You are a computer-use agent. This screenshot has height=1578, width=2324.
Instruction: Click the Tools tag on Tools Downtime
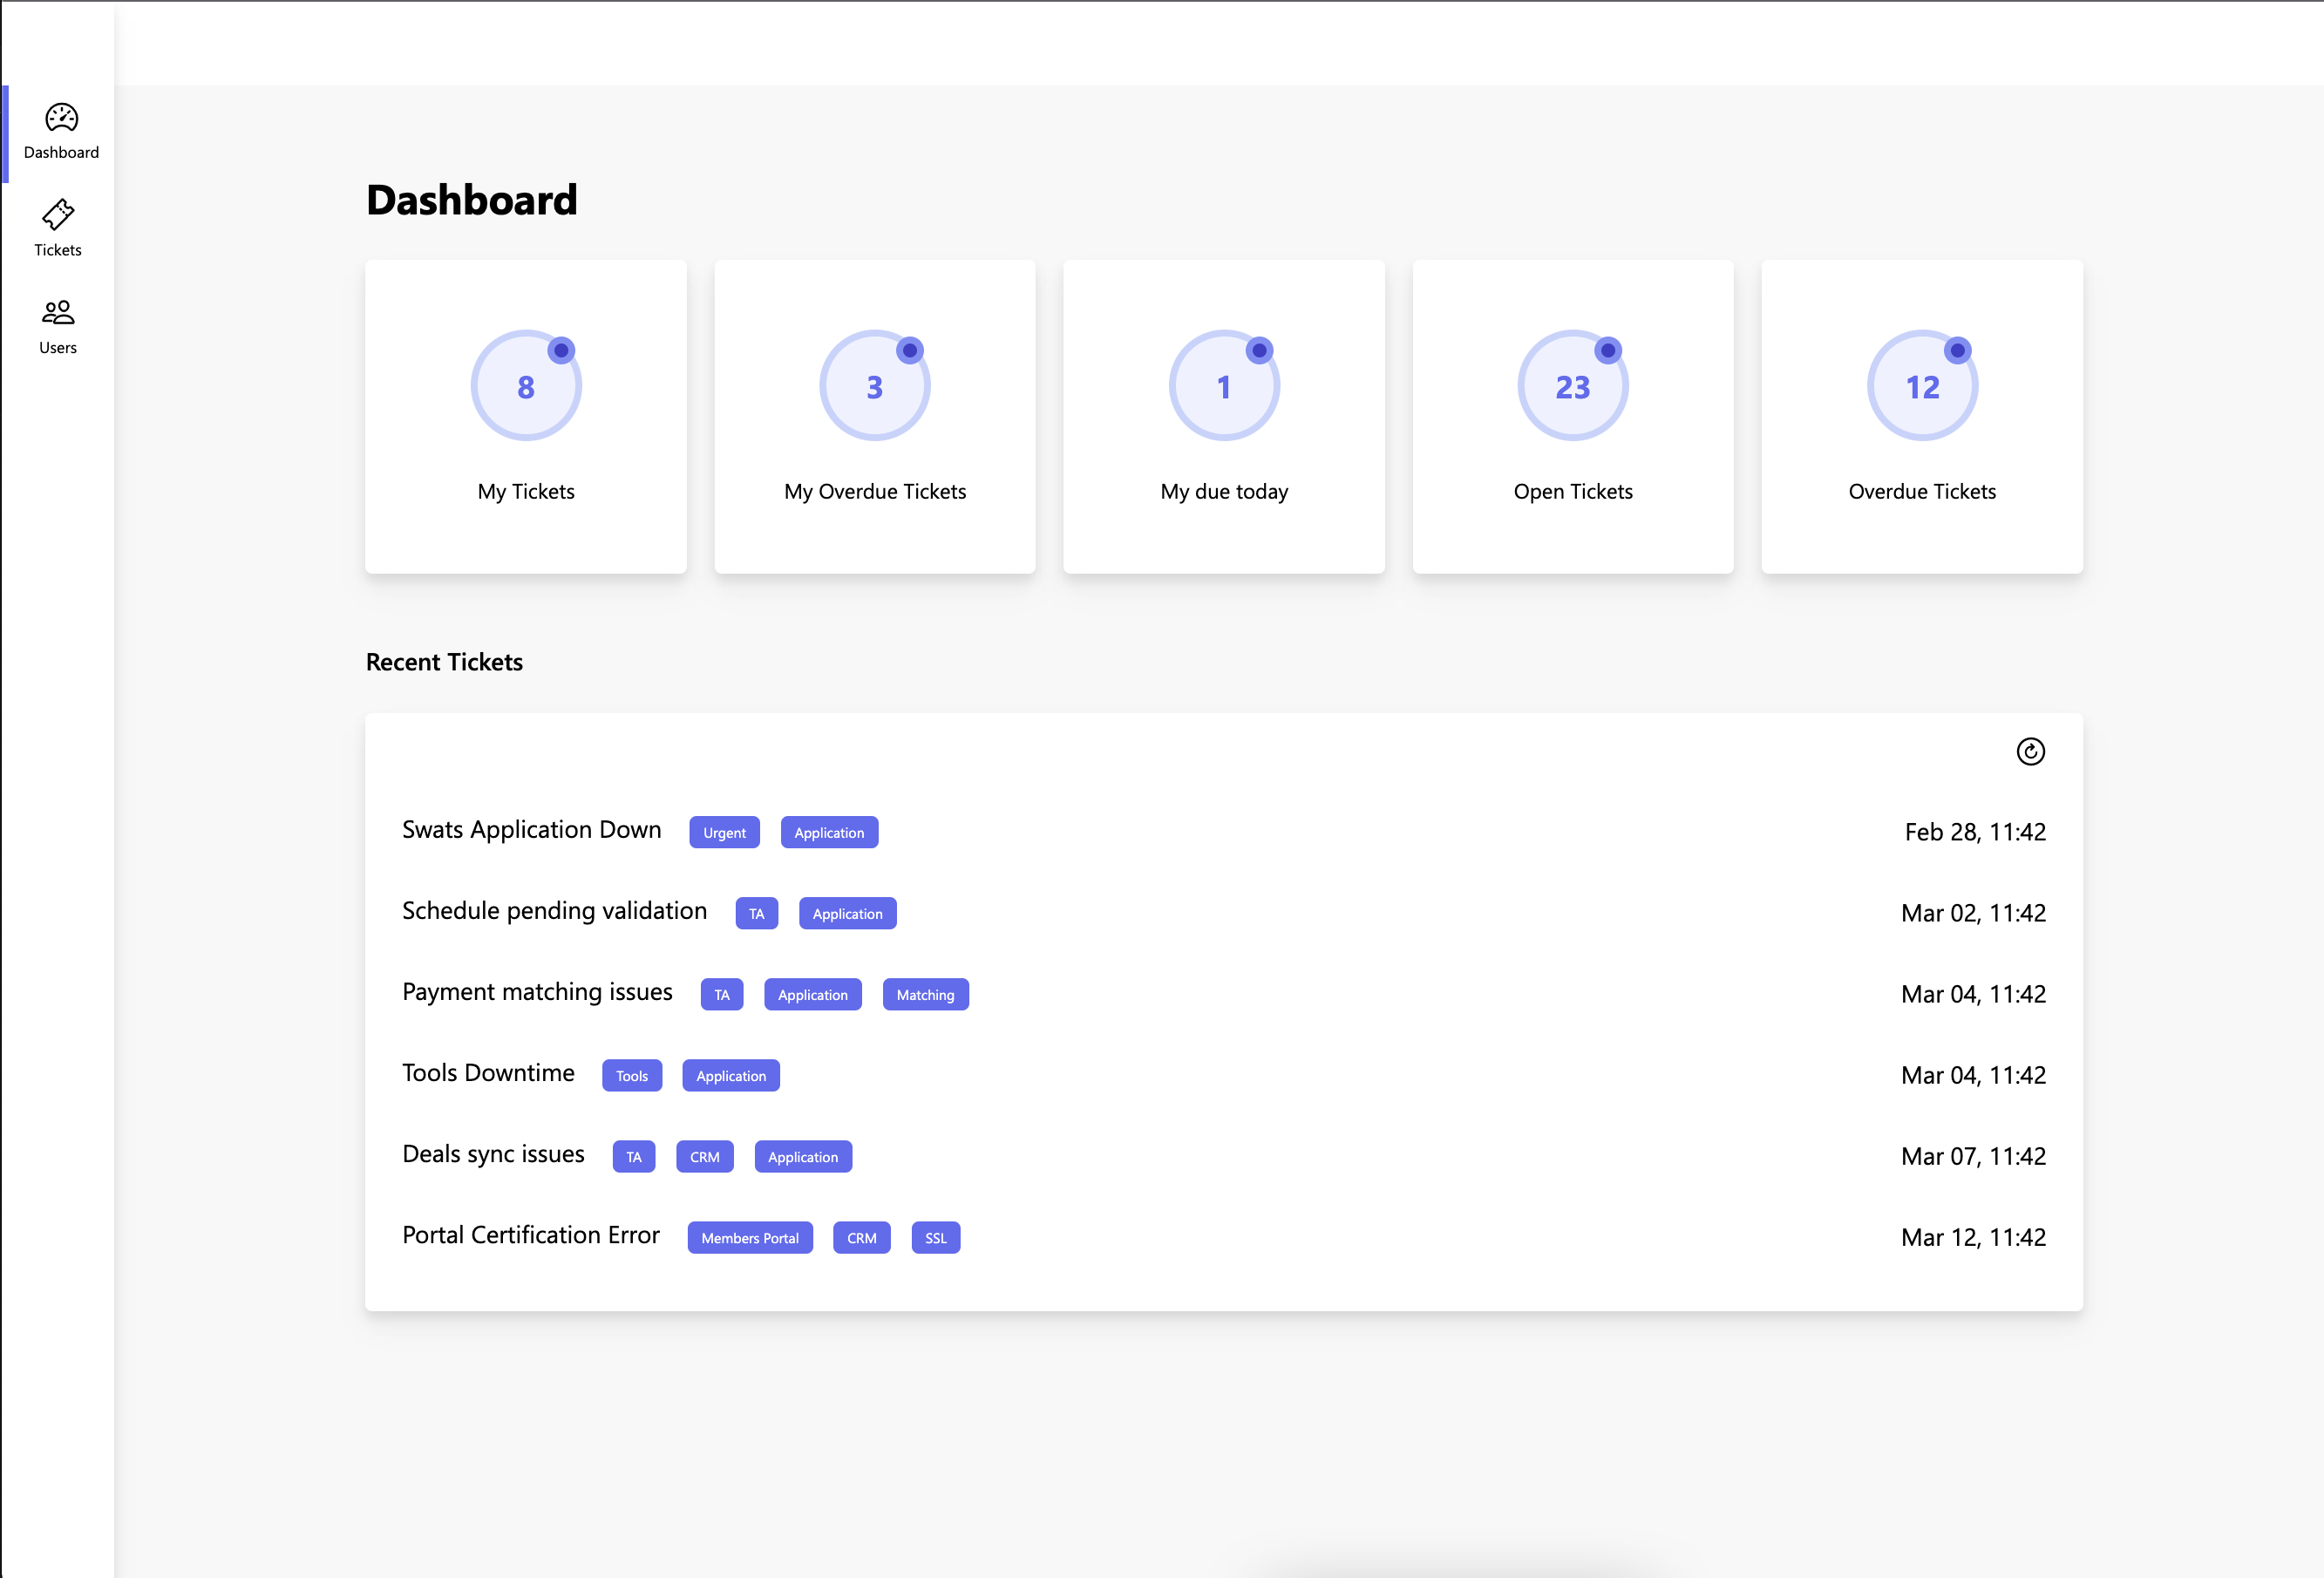632,1075
